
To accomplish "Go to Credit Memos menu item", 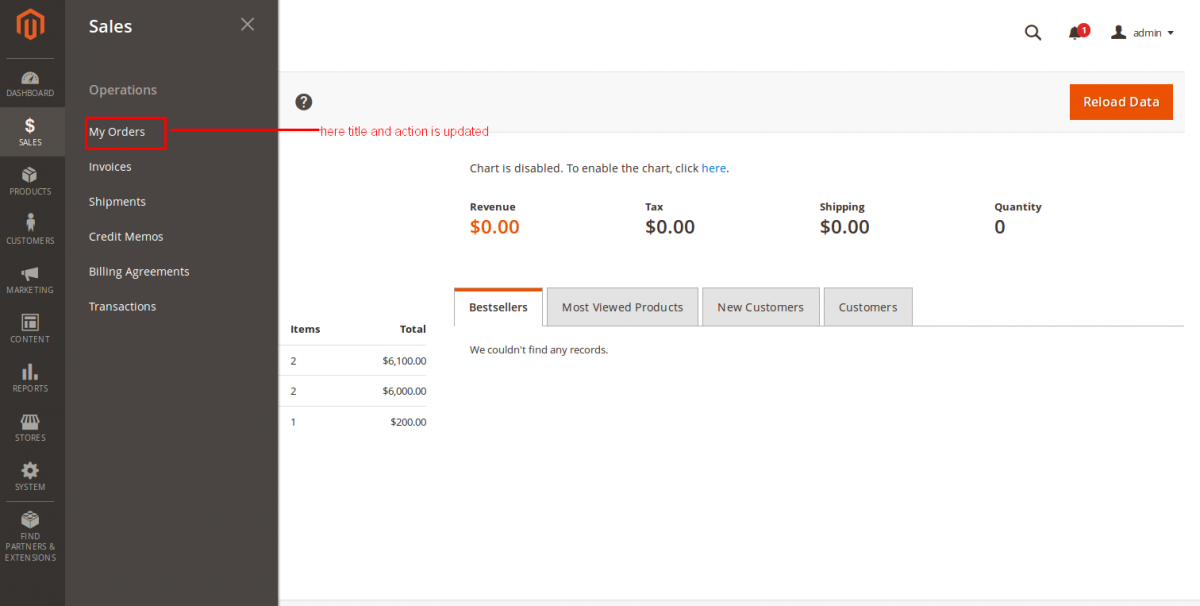I will (126, 237).
